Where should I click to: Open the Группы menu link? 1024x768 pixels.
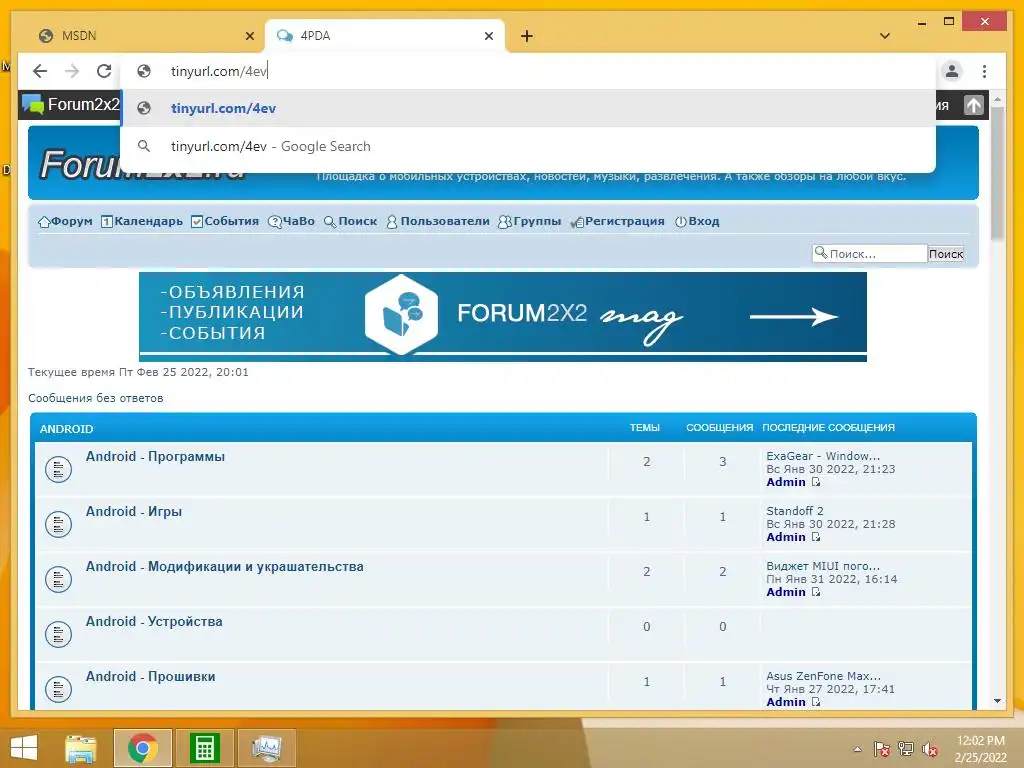point(530,221)
